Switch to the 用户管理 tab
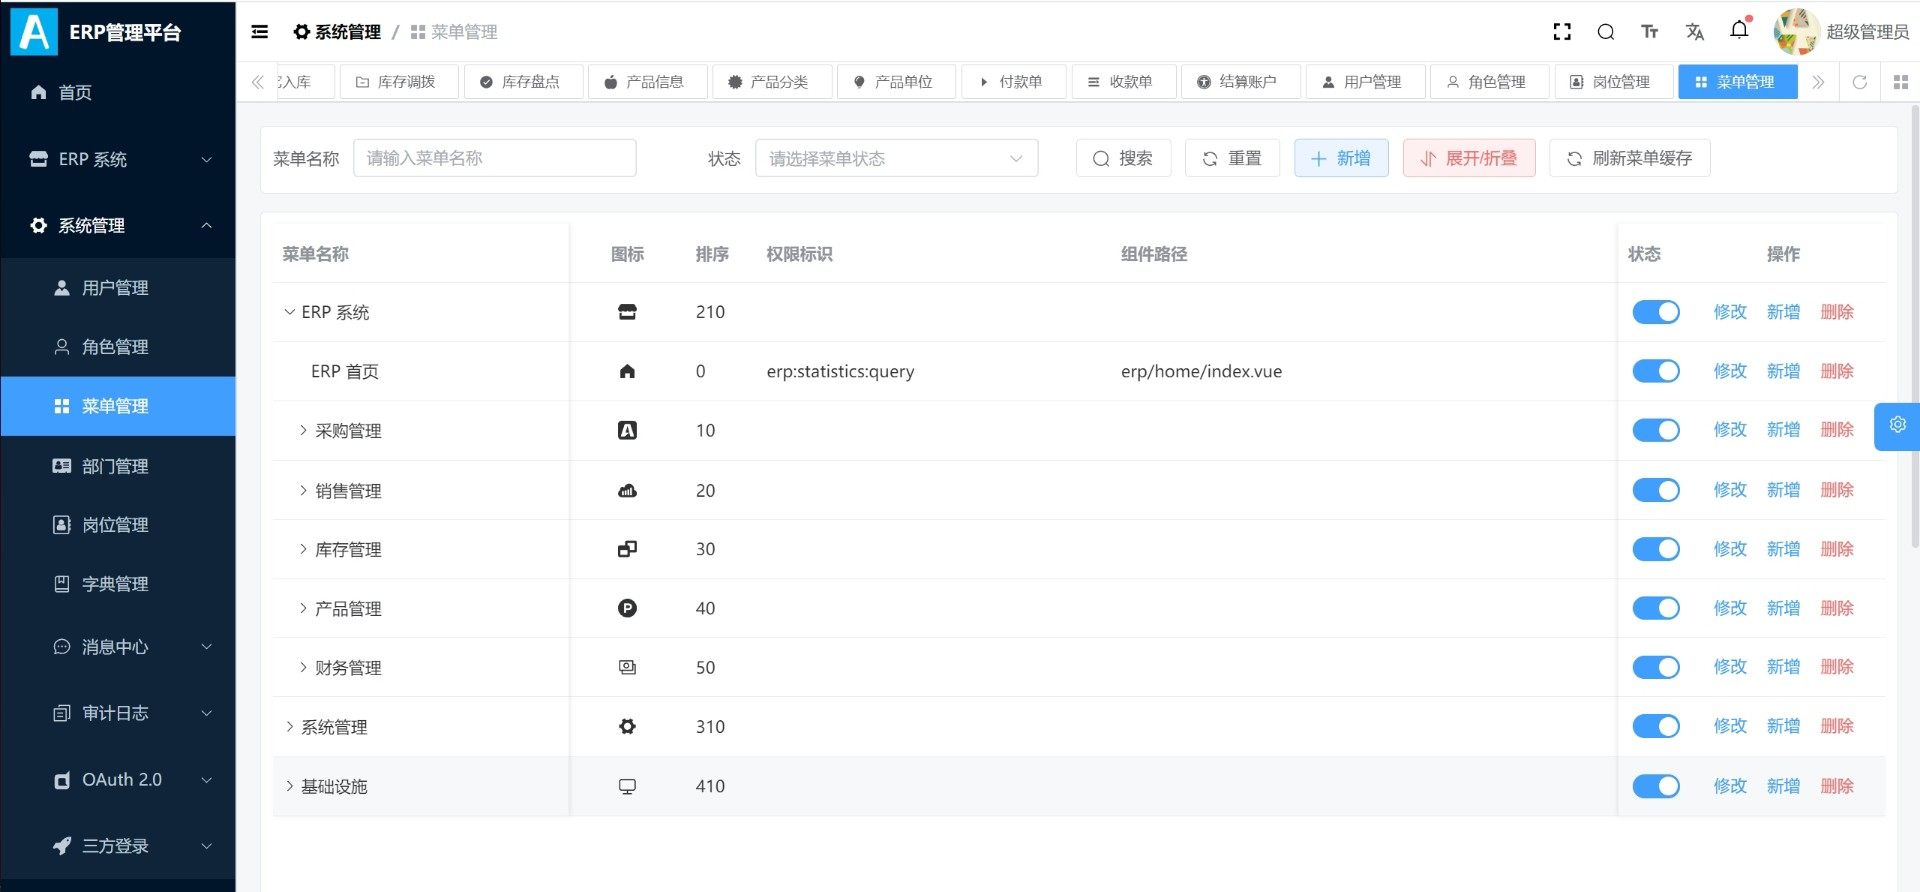 tap(1365, 82)
